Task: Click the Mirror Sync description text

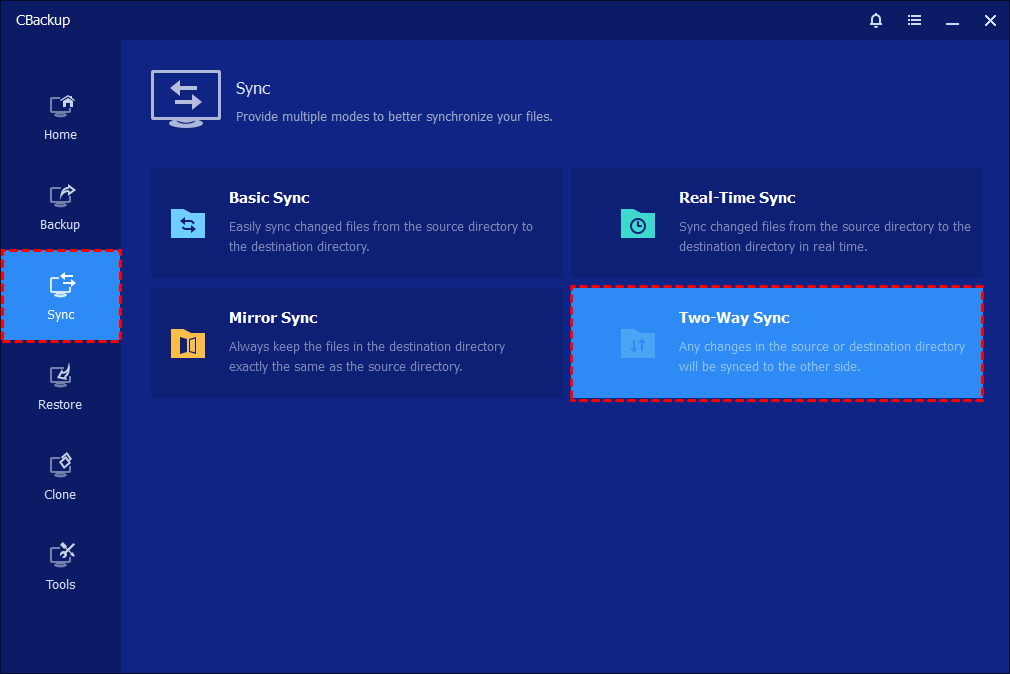Action: point(366,357)
